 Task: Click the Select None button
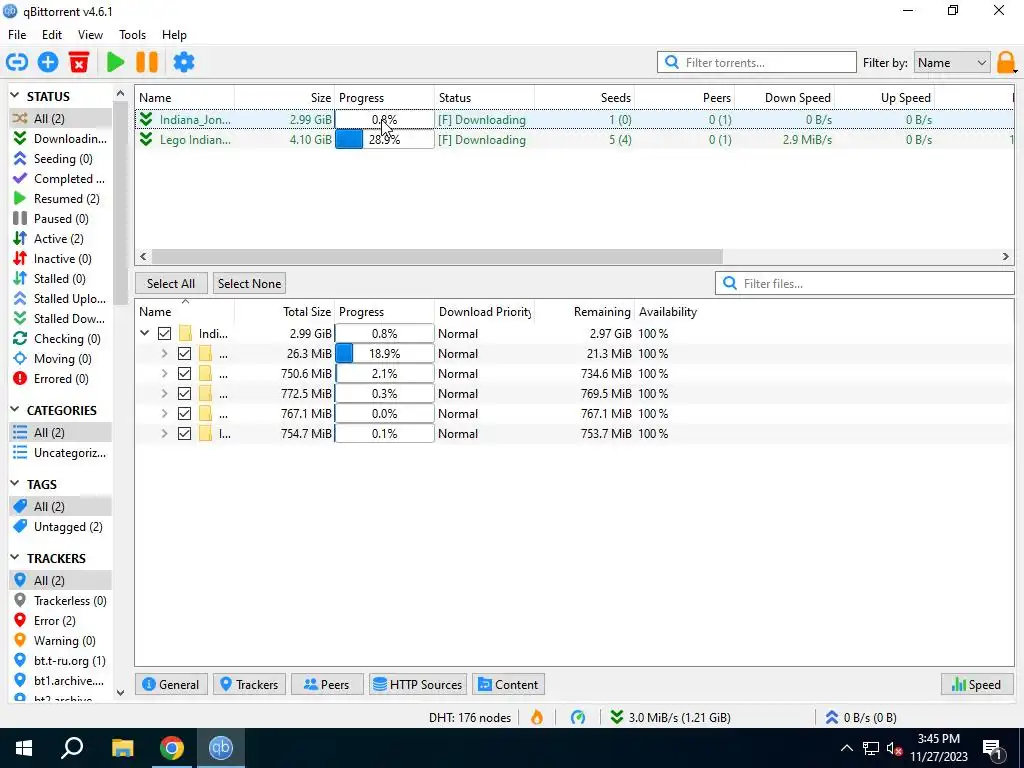pos(249,283)
